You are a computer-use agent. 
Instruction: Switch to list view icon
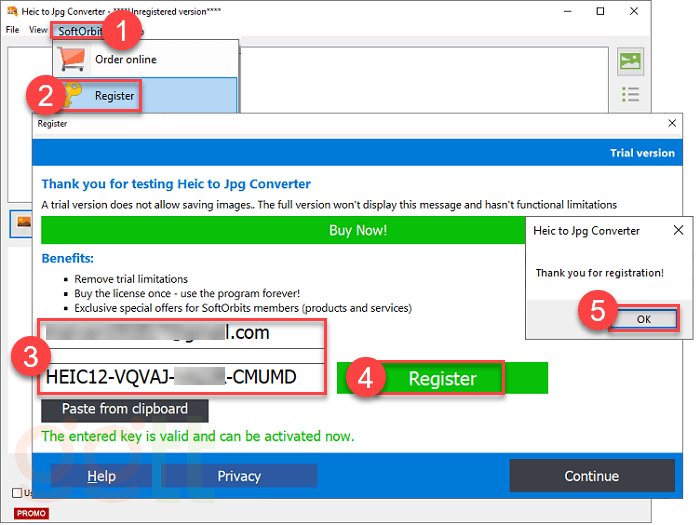click(x=630, y=94)
